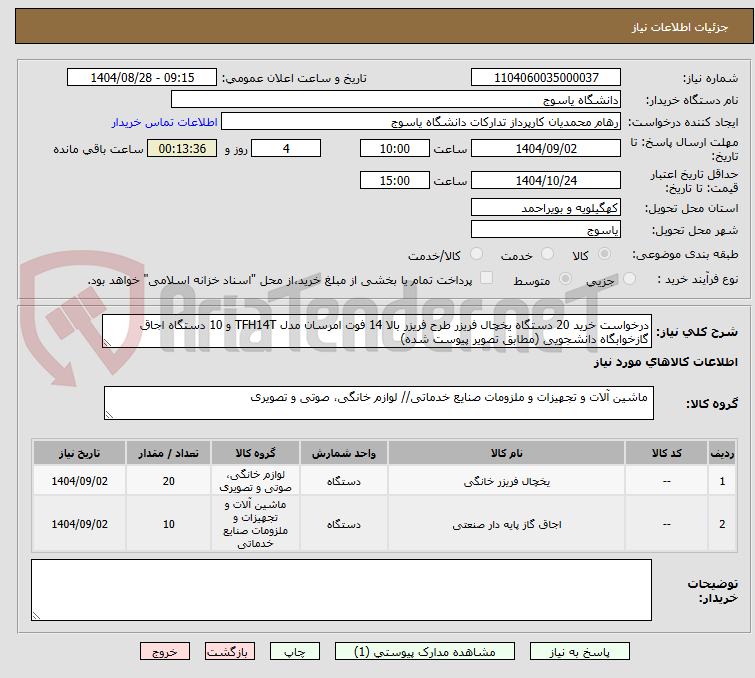Click row number 2 cell
Screen dimensions: 755x678
coord(722,524)
